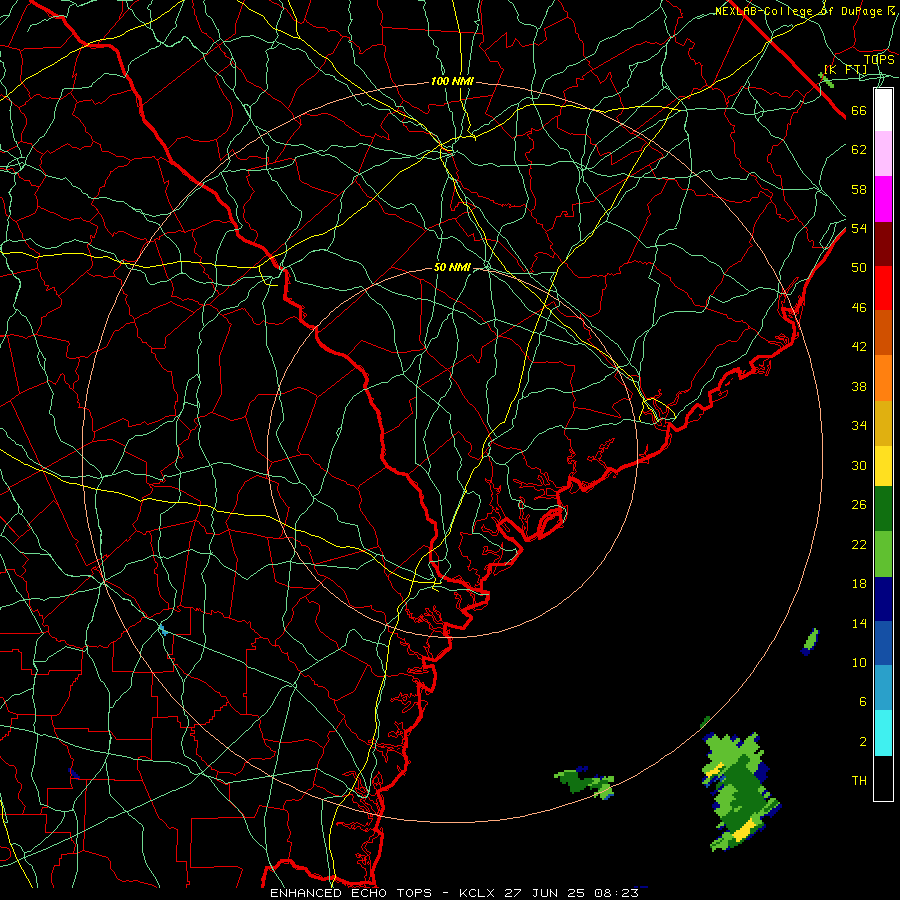The height and width of the screenshot is (900, 900).
Task: Click the "34" legend value
Action: (859, 426)
